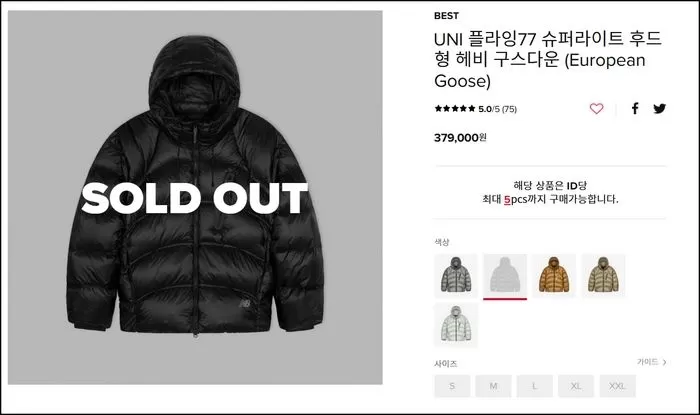Choose the khaki beige jacket color
700x415 pixels.
pyautogui.click(x=603, y=275)
